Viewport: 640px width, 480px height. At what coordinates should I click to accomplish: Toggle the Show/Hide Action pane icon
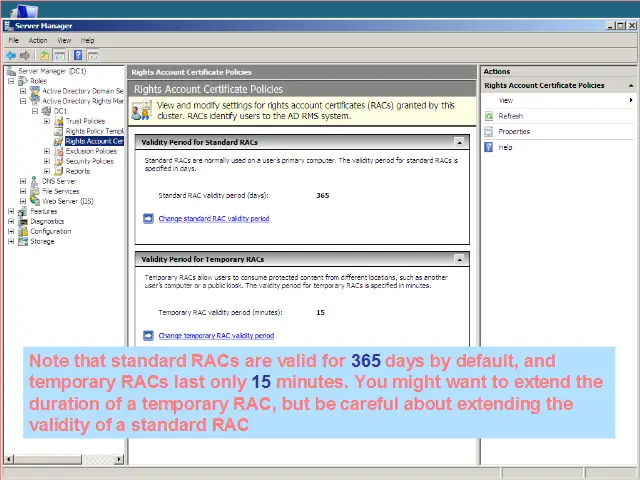click(93, 56)
